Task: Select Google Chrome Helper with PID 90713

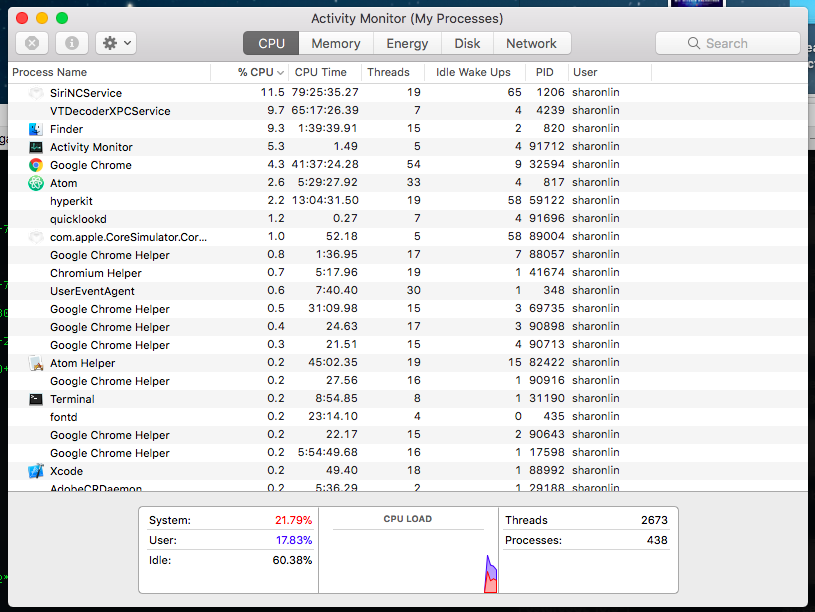Action: pyautogui.click(x=408, y=345)
